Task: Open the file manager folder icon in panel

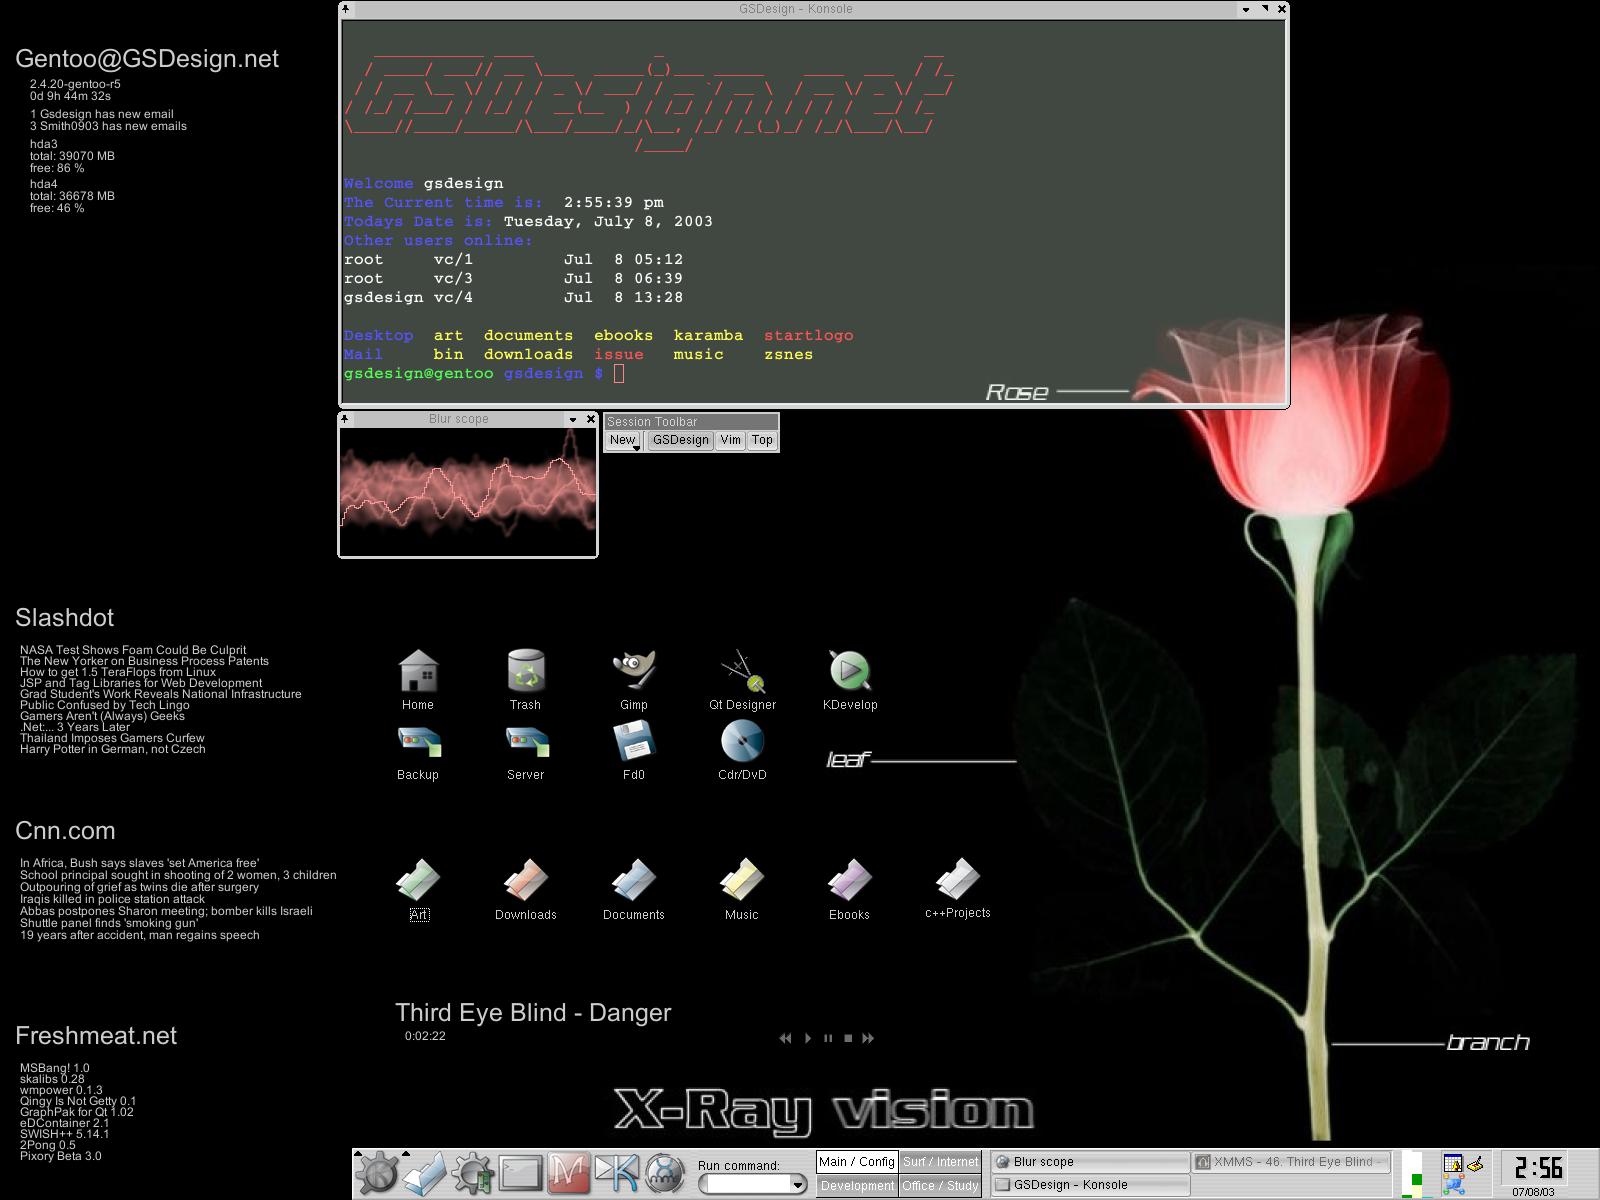Action: pos(424,1174)
